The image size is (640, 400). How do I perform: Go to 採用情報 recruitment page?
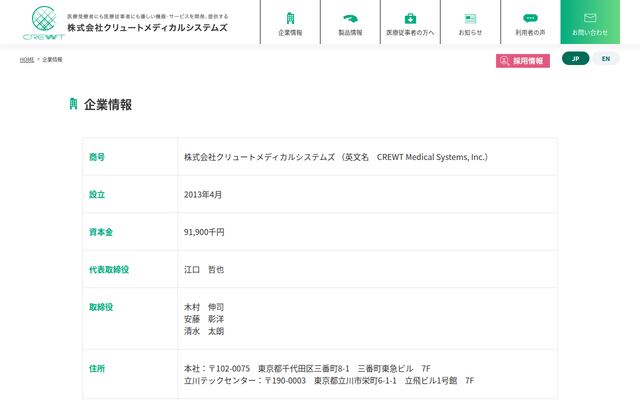tap(523, 61)
